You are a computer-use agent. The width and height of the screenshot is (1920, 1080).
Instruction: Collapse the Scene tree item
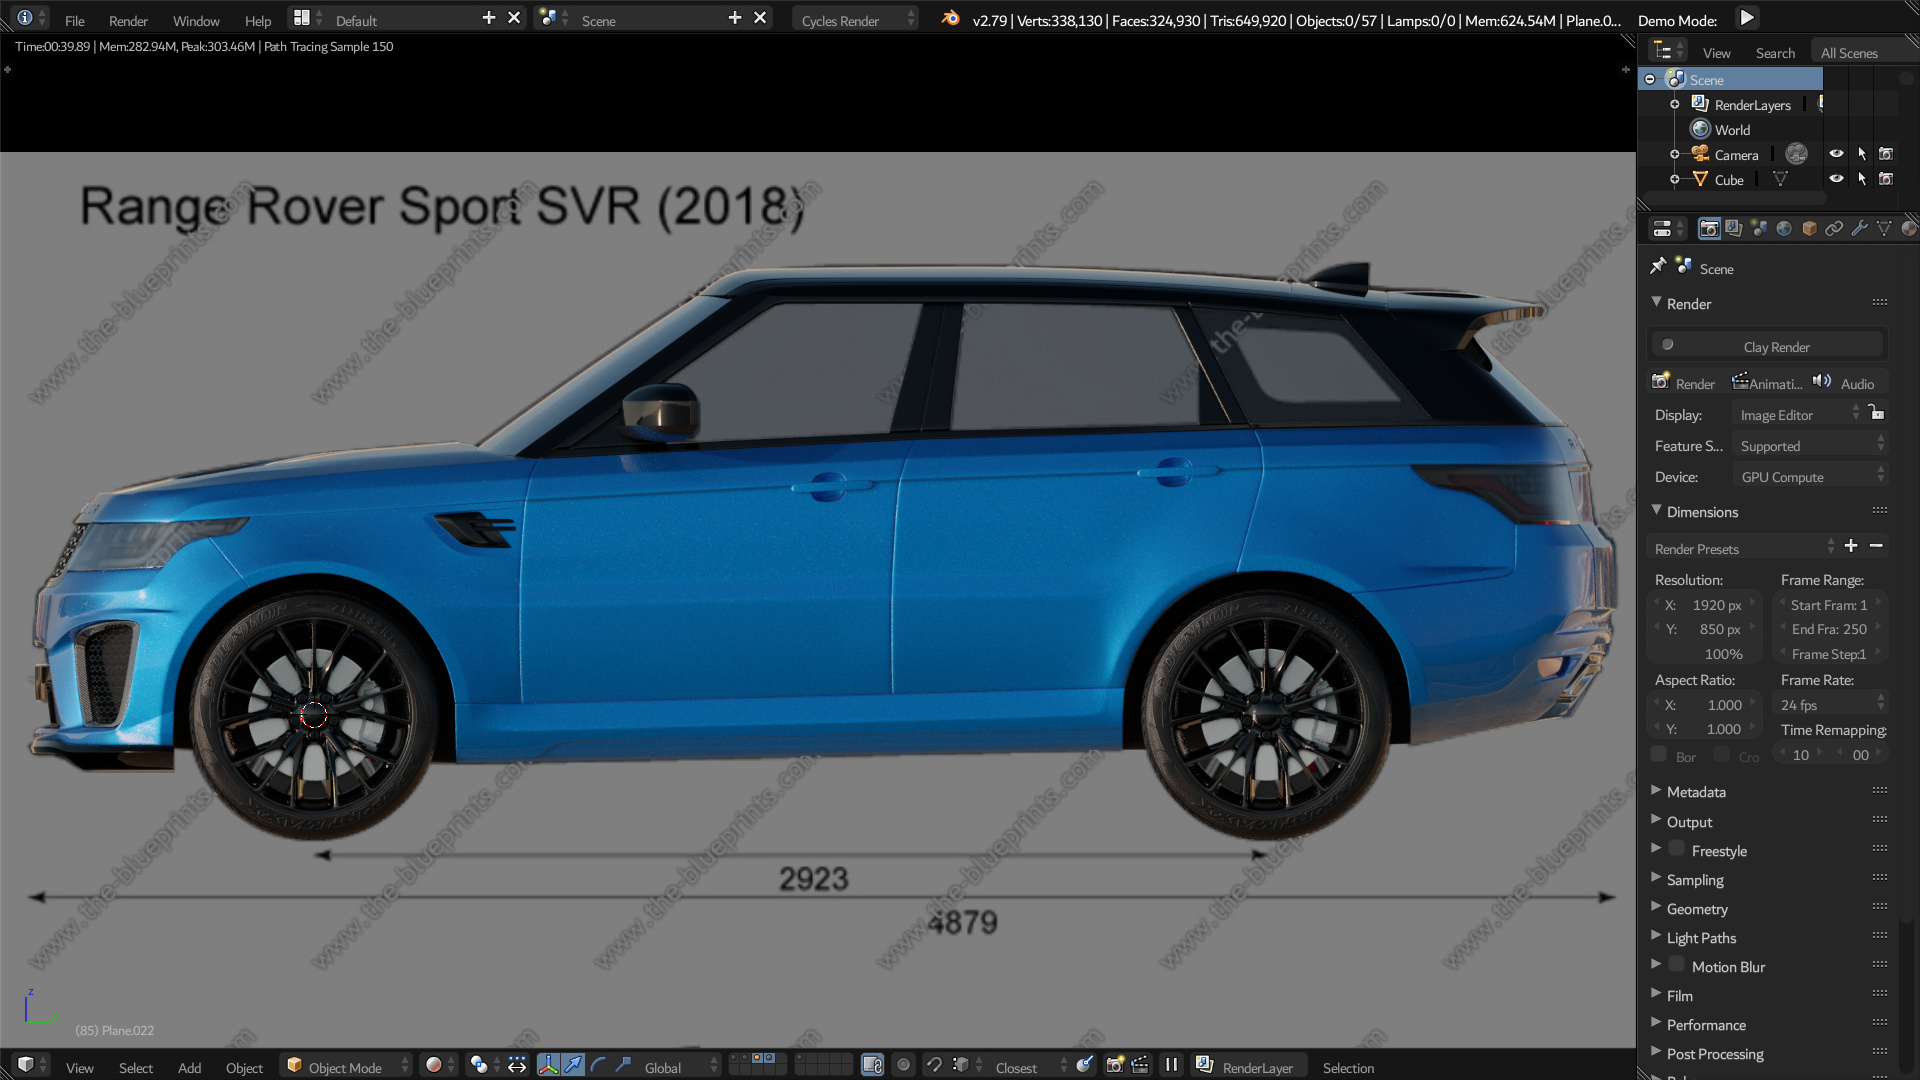(1650, 79)
